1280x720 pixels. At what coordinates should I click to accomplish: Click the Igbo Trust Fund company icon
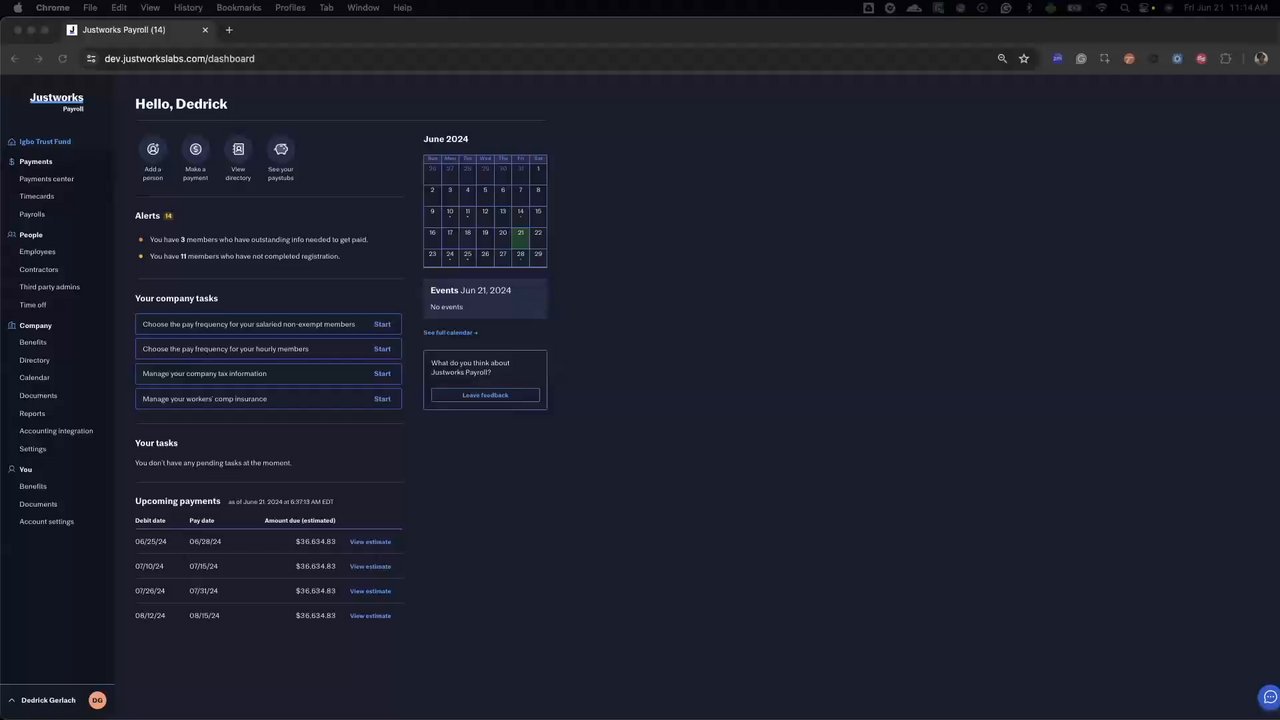pyautogui.click(x=12, y=142)
